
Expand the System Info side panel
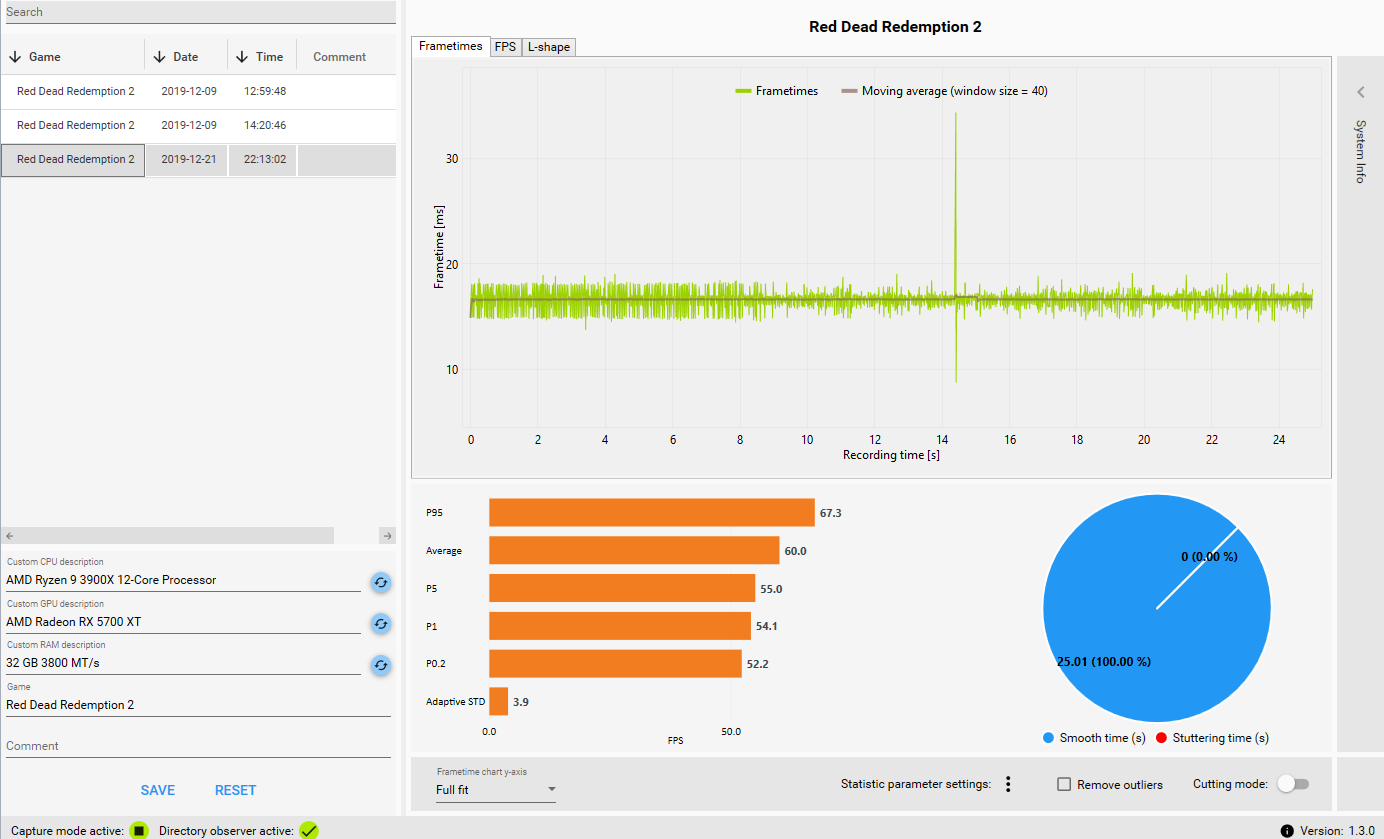[x=1360, y=92]
